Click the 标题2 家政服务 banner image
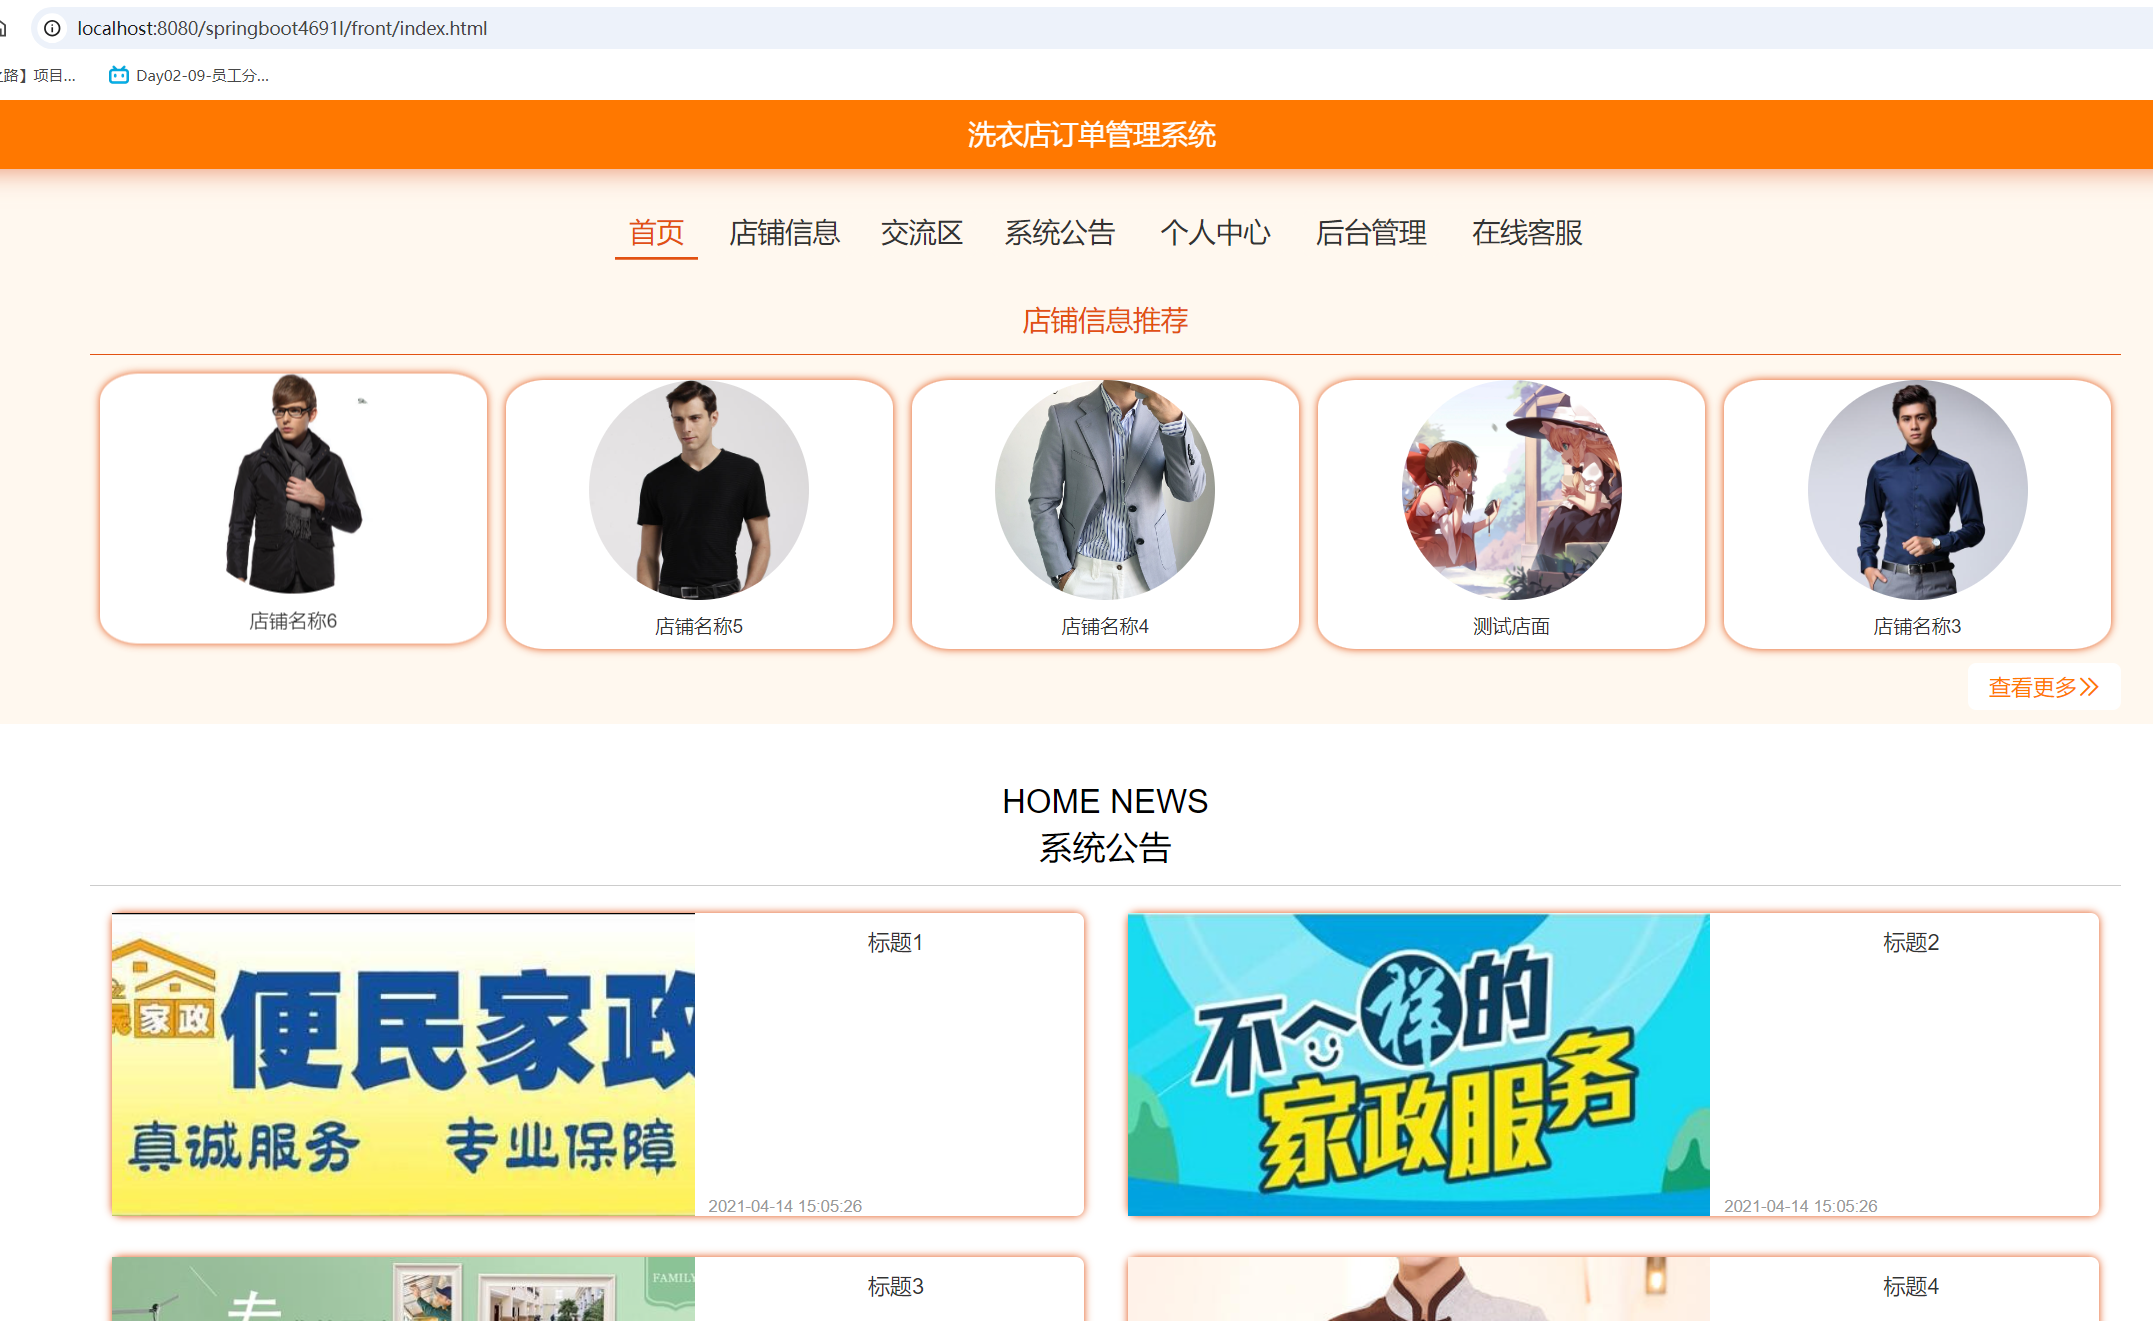 click(x=1418, y=1064)
